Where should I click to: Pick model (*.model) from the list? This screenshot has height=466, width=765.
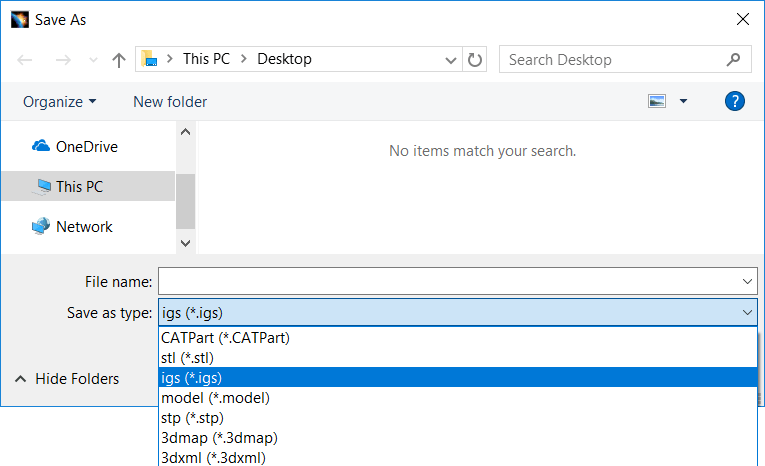(215, 398)
